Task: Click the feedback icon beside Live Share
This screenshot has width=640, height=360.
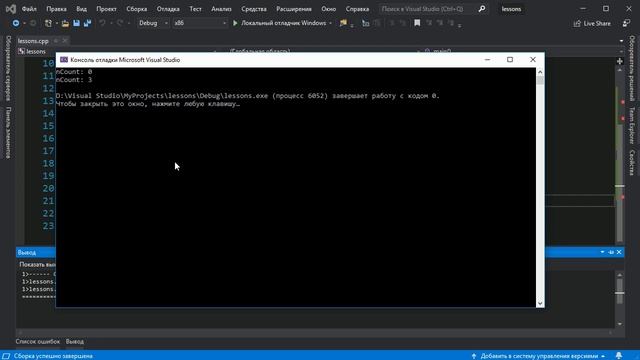Action: [x=627, y=23]
